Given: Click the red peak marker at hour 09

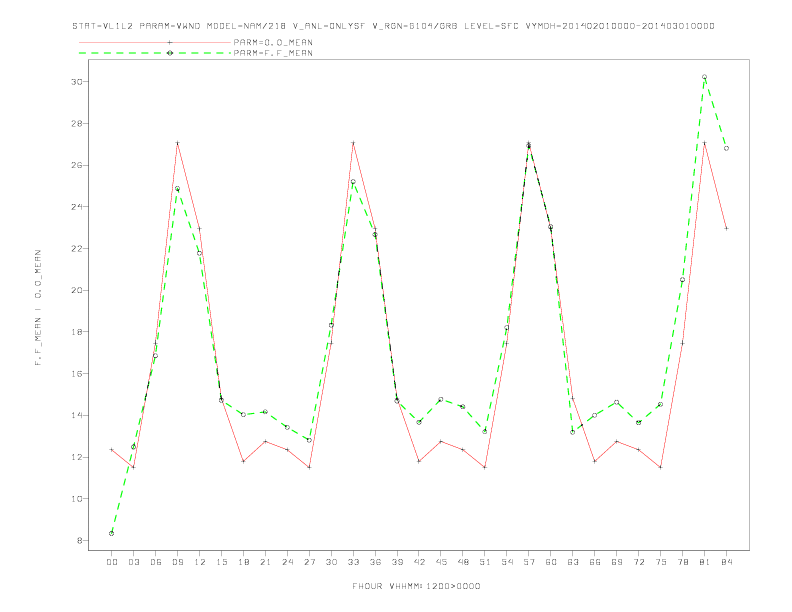Looking at the screenshot, I should click(177, 143).
